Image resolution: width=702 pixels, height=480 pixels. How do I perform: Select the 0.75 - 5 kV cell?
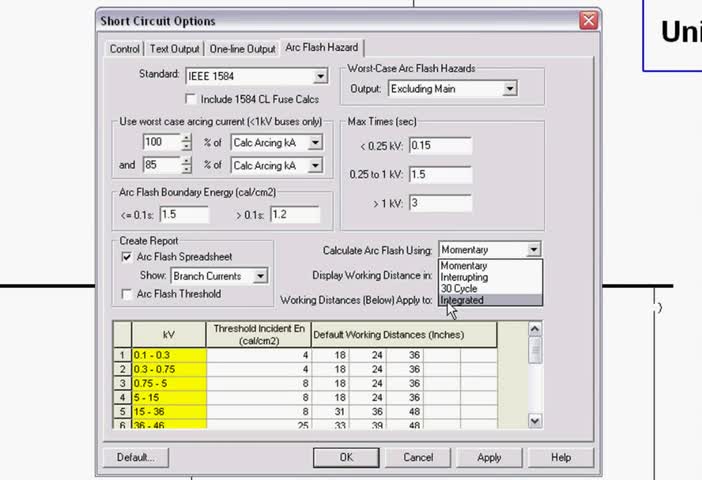pyautogui.click(x=169, y=383)
